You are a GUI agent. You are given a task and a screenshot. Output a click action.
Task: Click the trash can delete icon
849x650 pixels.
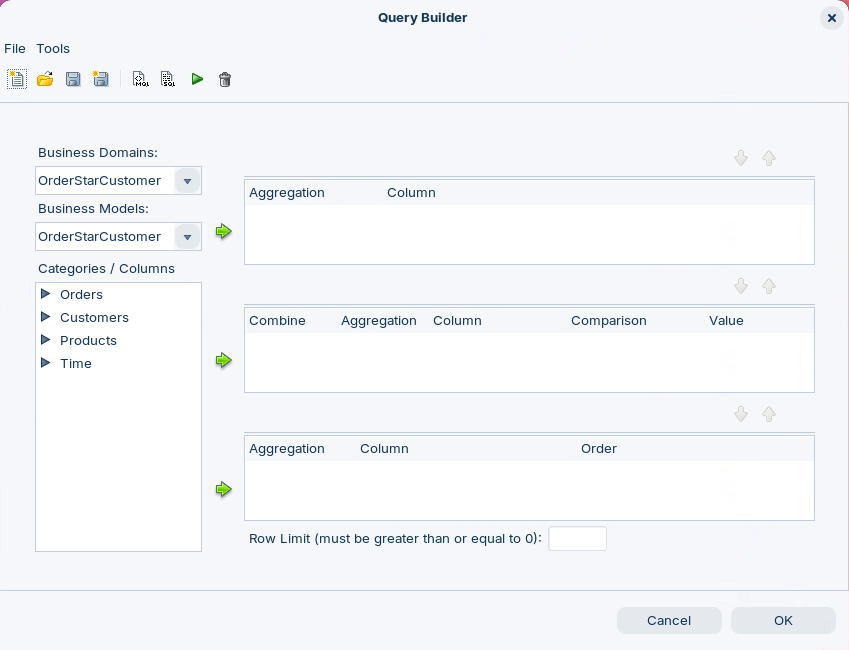(x=225, y=79)
